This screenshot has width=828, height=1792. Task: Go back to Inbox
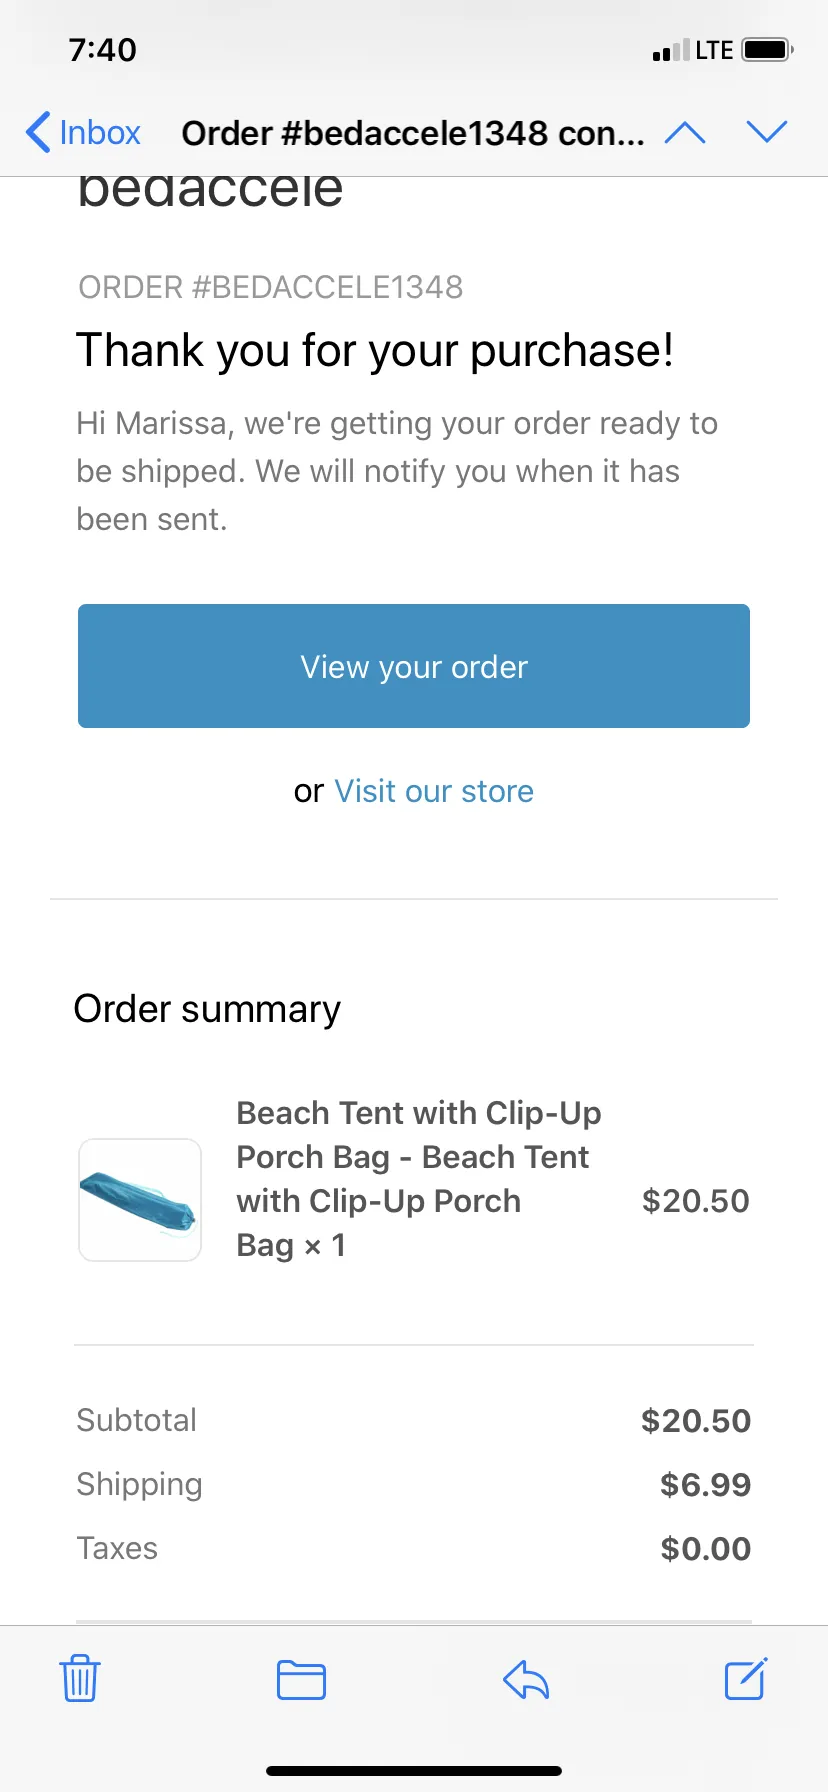point(83,132)
